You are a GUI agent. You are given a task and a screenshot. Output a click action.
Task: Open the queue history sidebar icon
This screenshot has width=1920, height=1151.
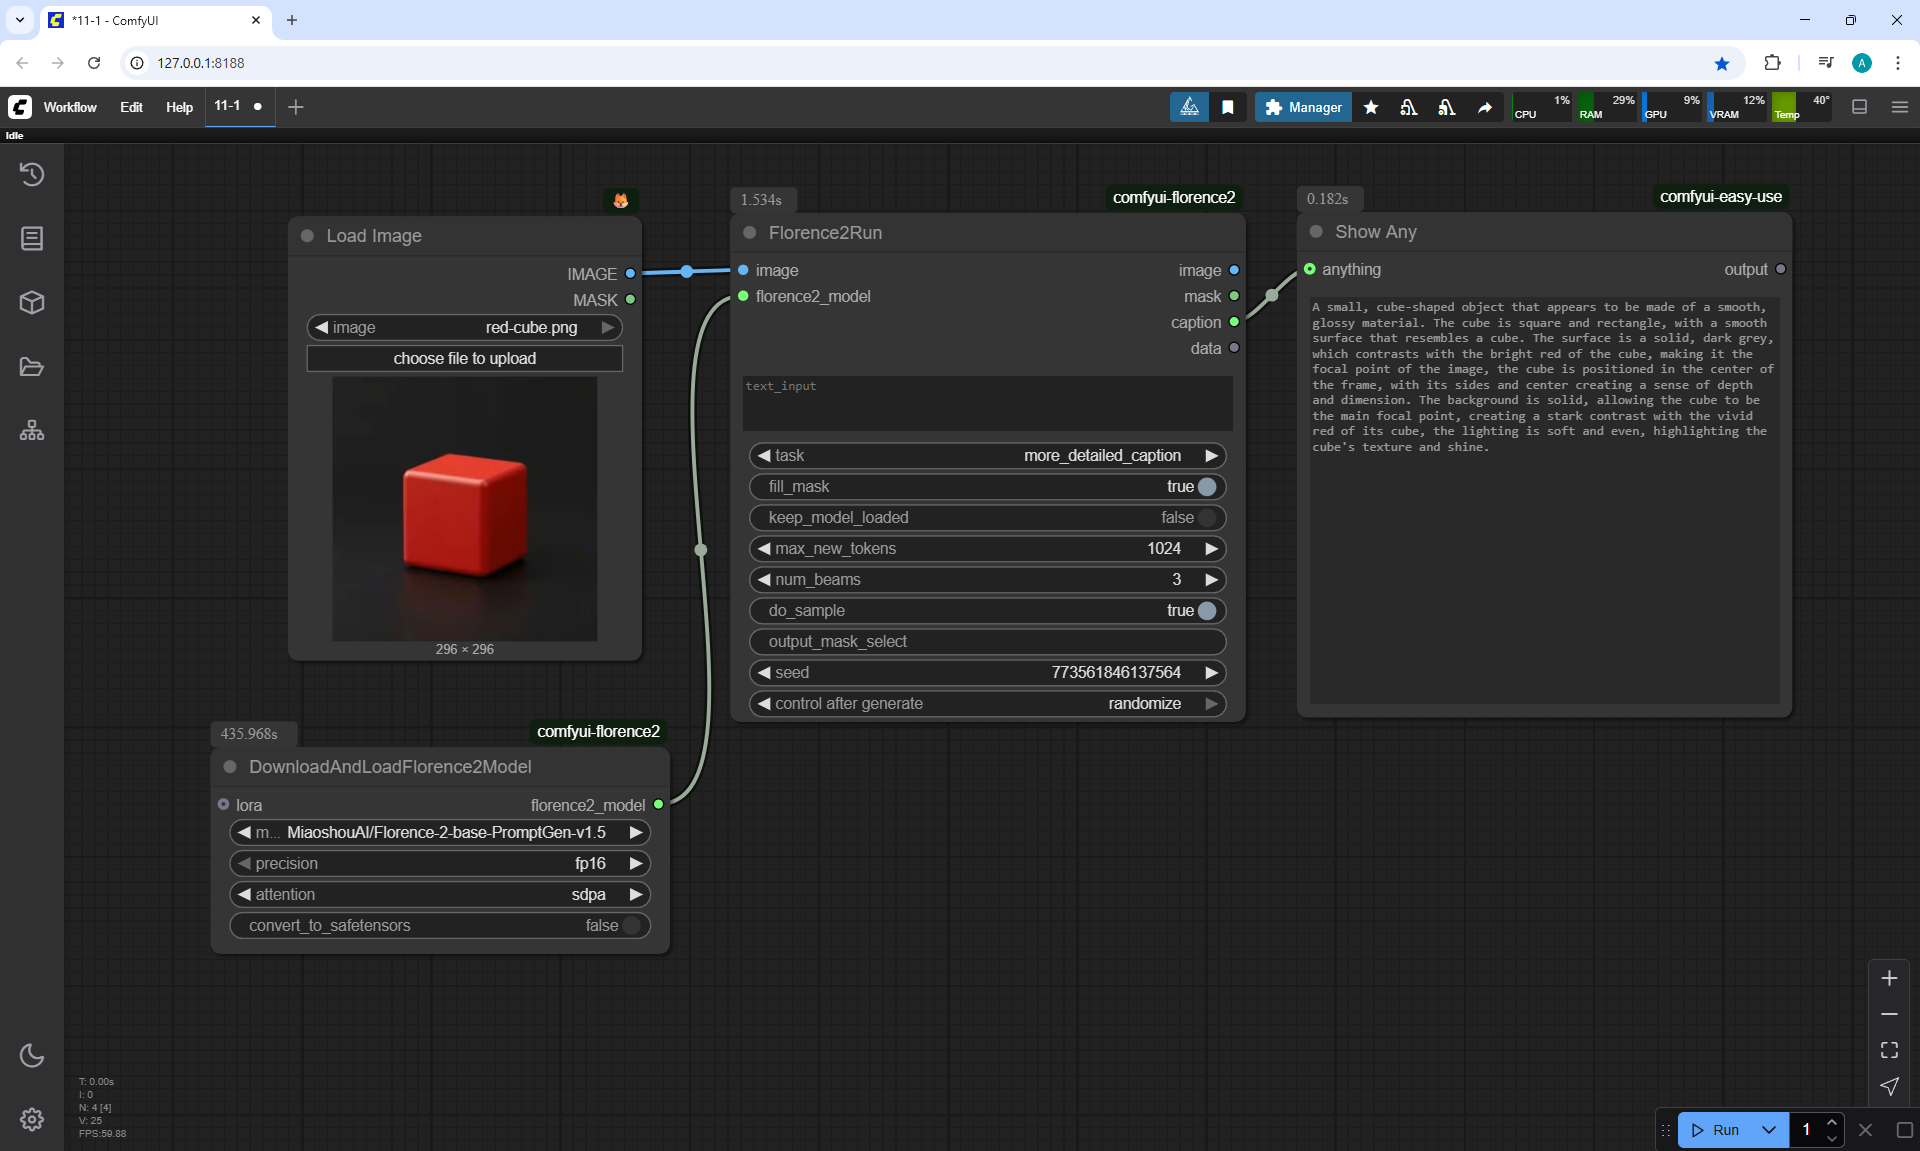[32, 174]
